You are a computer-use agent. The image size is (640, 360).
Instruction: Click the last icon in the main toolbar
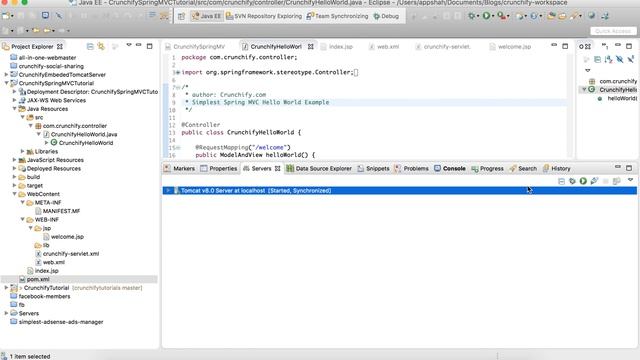coord(605,16)
